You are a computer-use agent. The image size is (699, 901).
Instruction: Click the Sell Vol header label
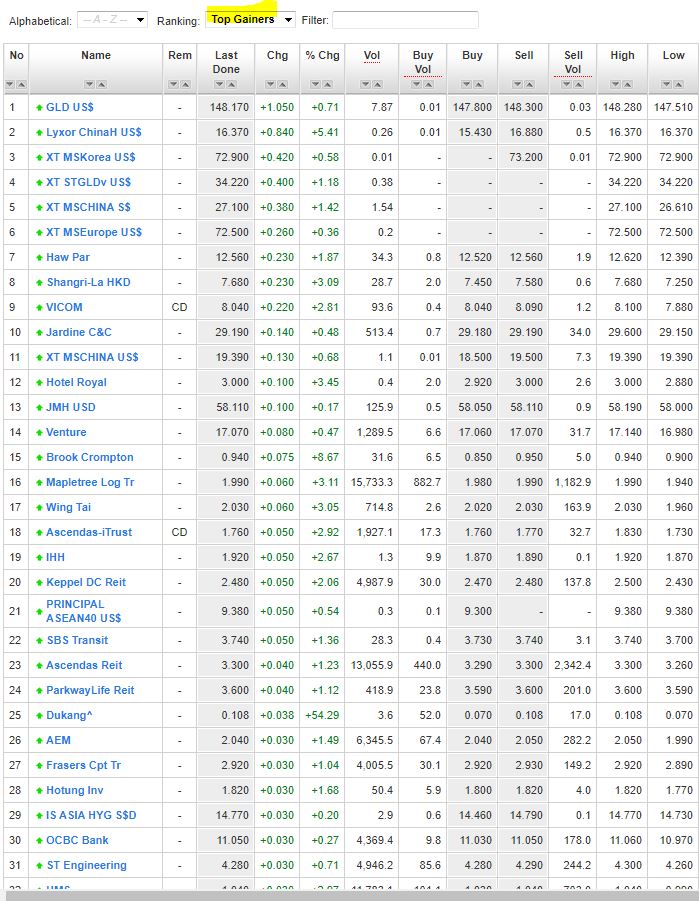click(x=573, y=62)
